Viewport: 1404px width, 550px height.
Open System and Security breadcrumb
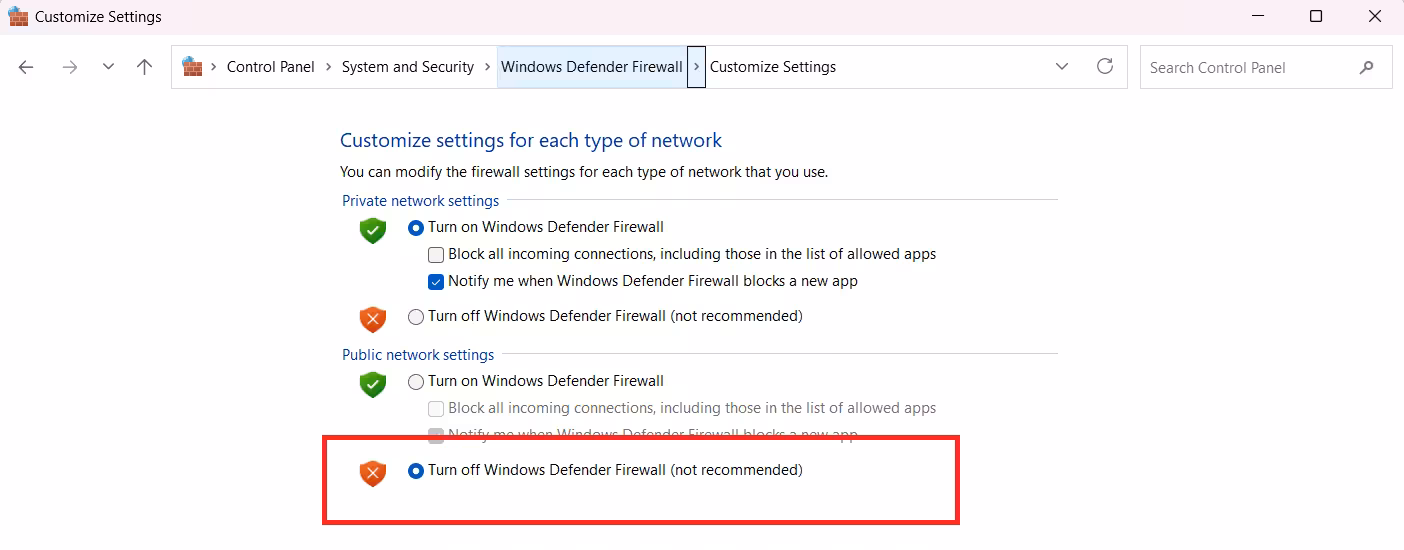click(408, 67)
